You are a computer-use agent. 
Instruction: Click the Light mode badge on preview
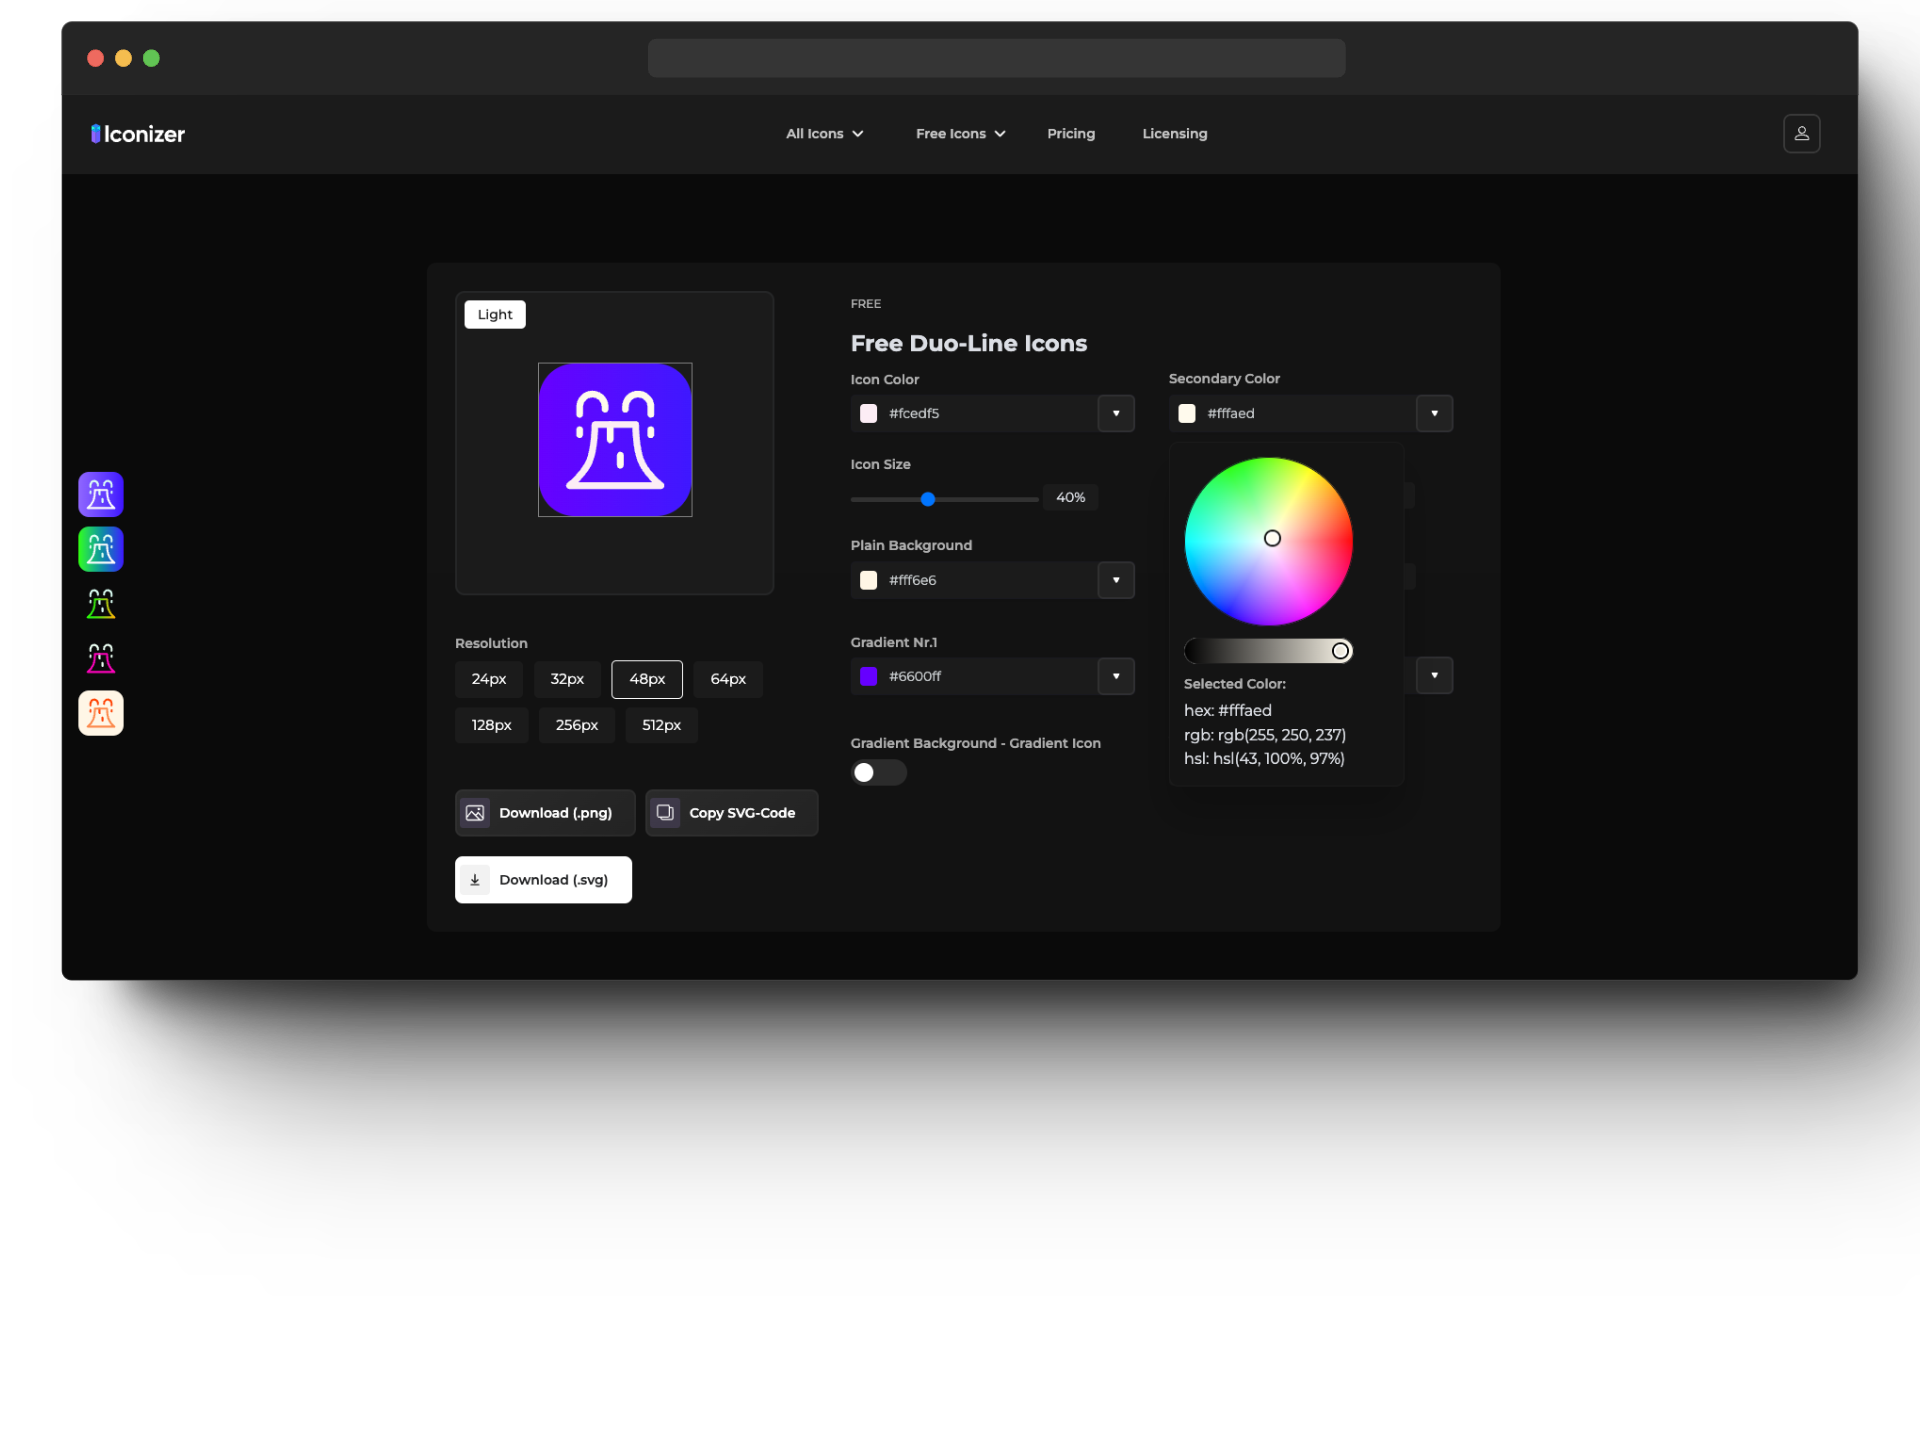[x=494, y=314]
